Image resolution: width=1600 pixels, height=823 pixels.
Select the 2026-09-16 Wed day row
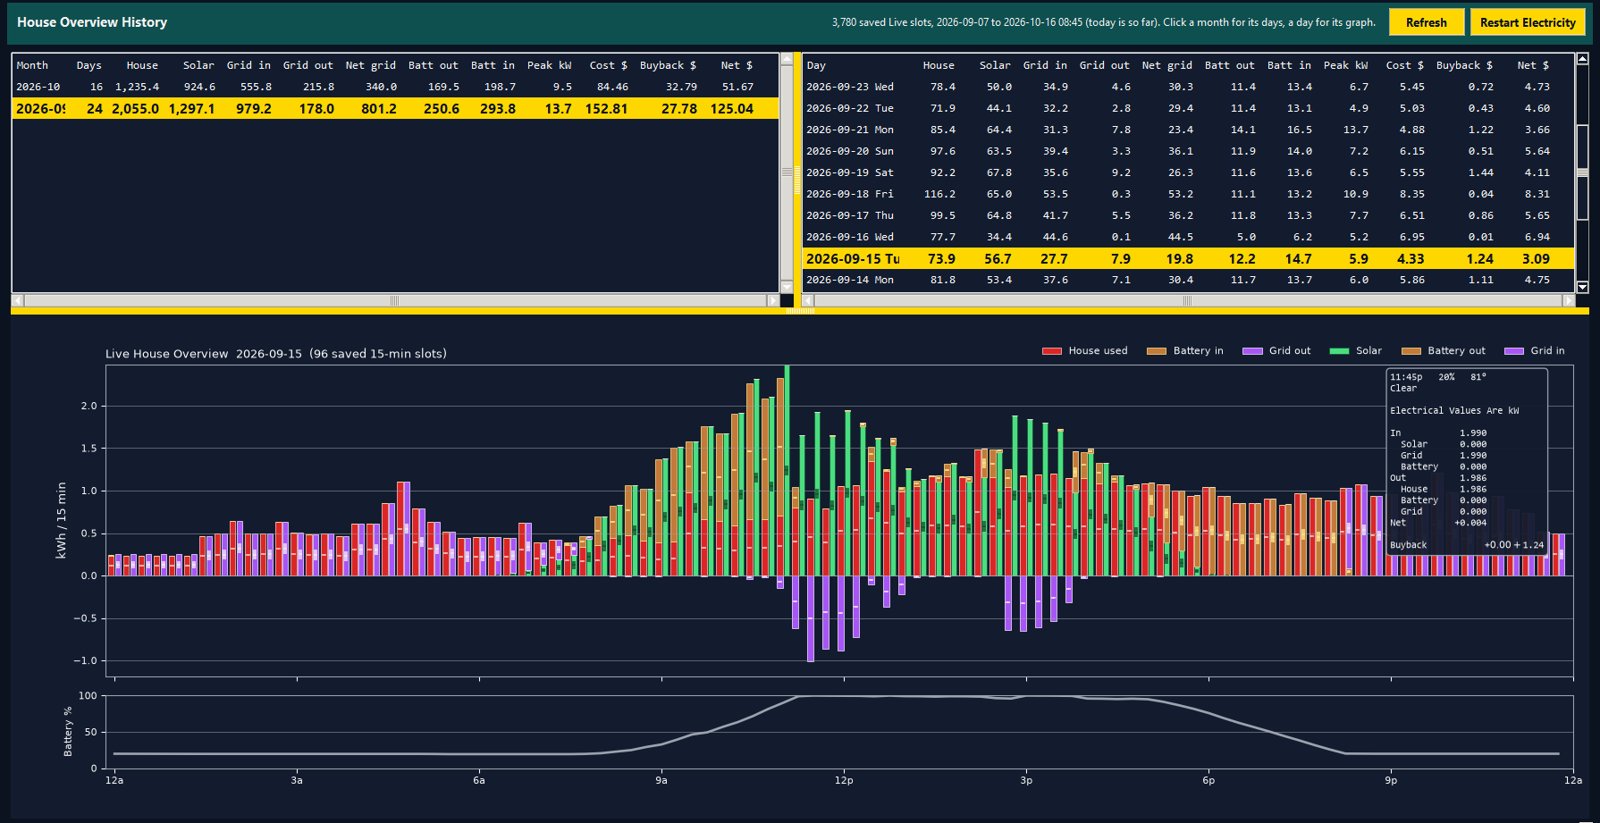(1189, 237)
